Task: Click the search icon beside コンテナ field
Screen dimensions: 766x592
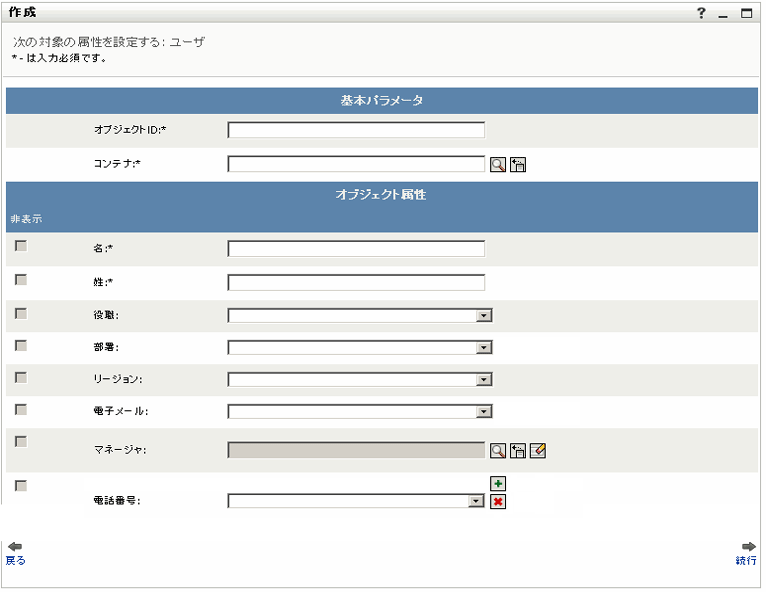Action: click(498, 165)
